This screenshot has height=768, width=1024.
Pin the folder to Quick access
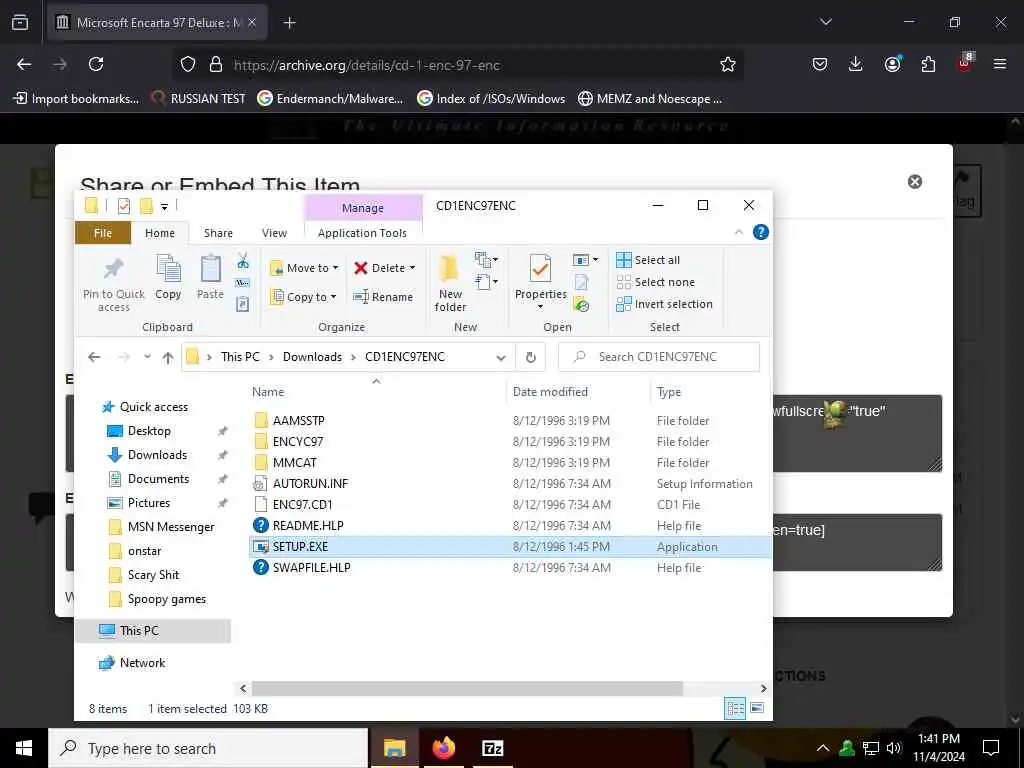pos(114,283)
